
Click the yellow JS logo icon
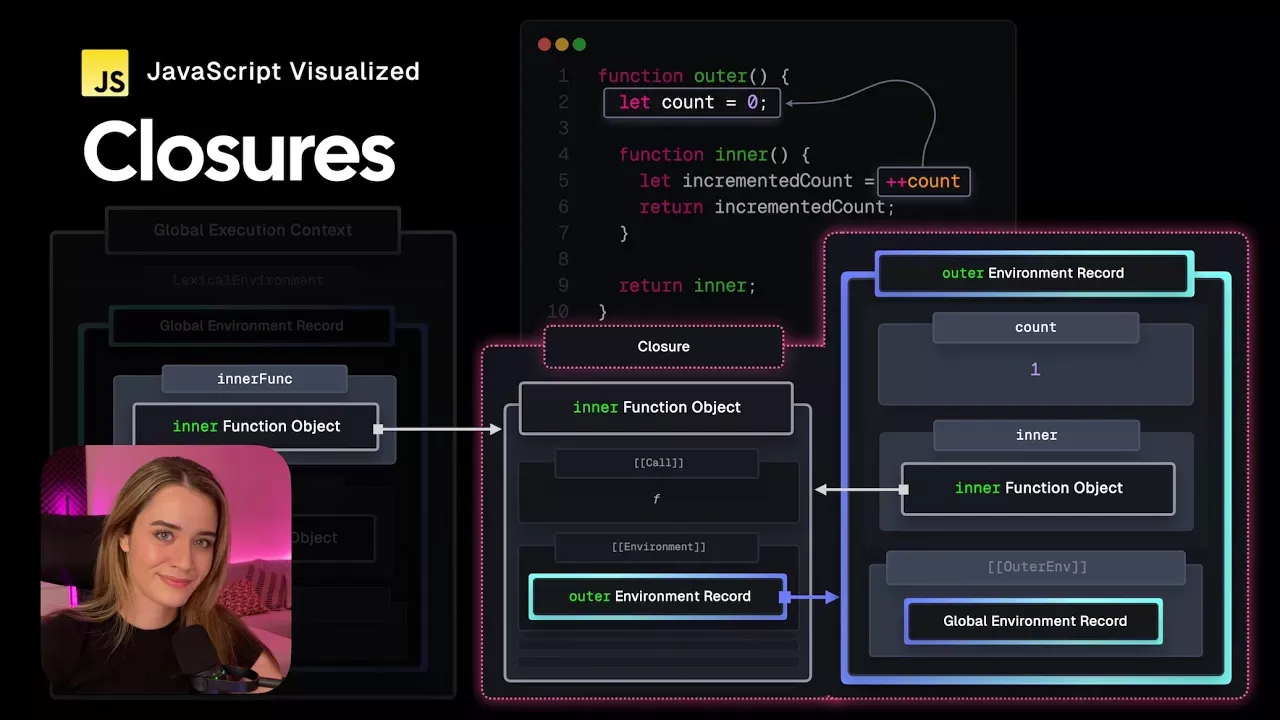pyautogui.click(x=105, y=72)
